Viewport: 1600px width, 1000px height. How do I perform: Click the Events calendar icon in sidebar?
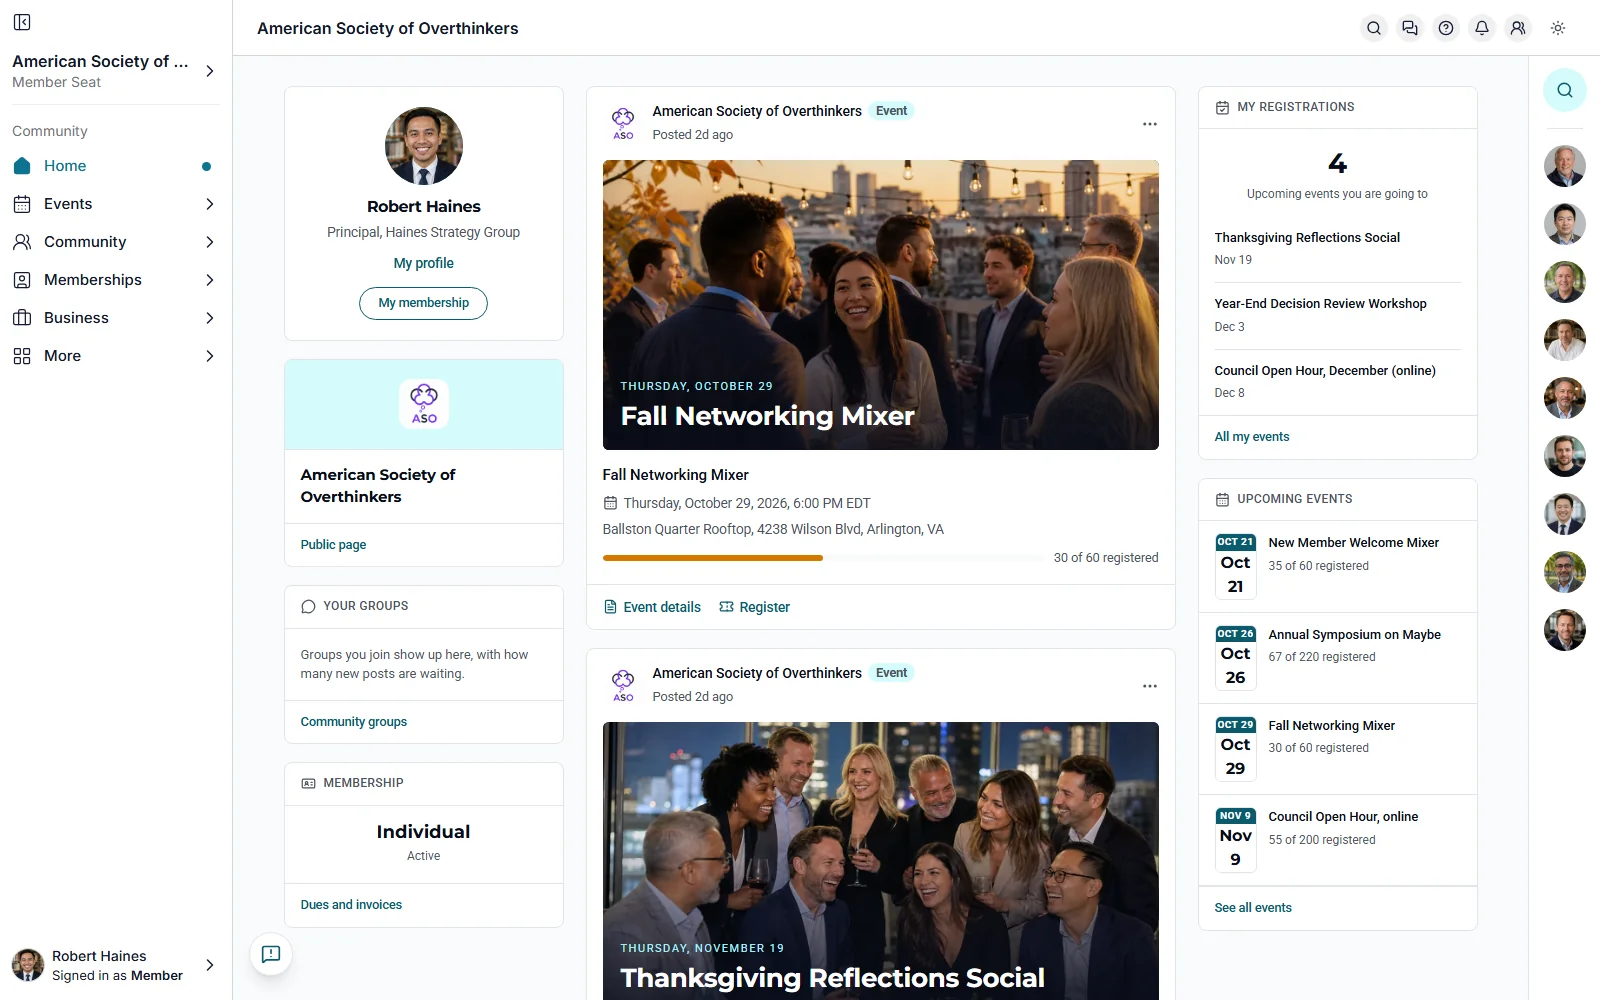pos(22,204)
